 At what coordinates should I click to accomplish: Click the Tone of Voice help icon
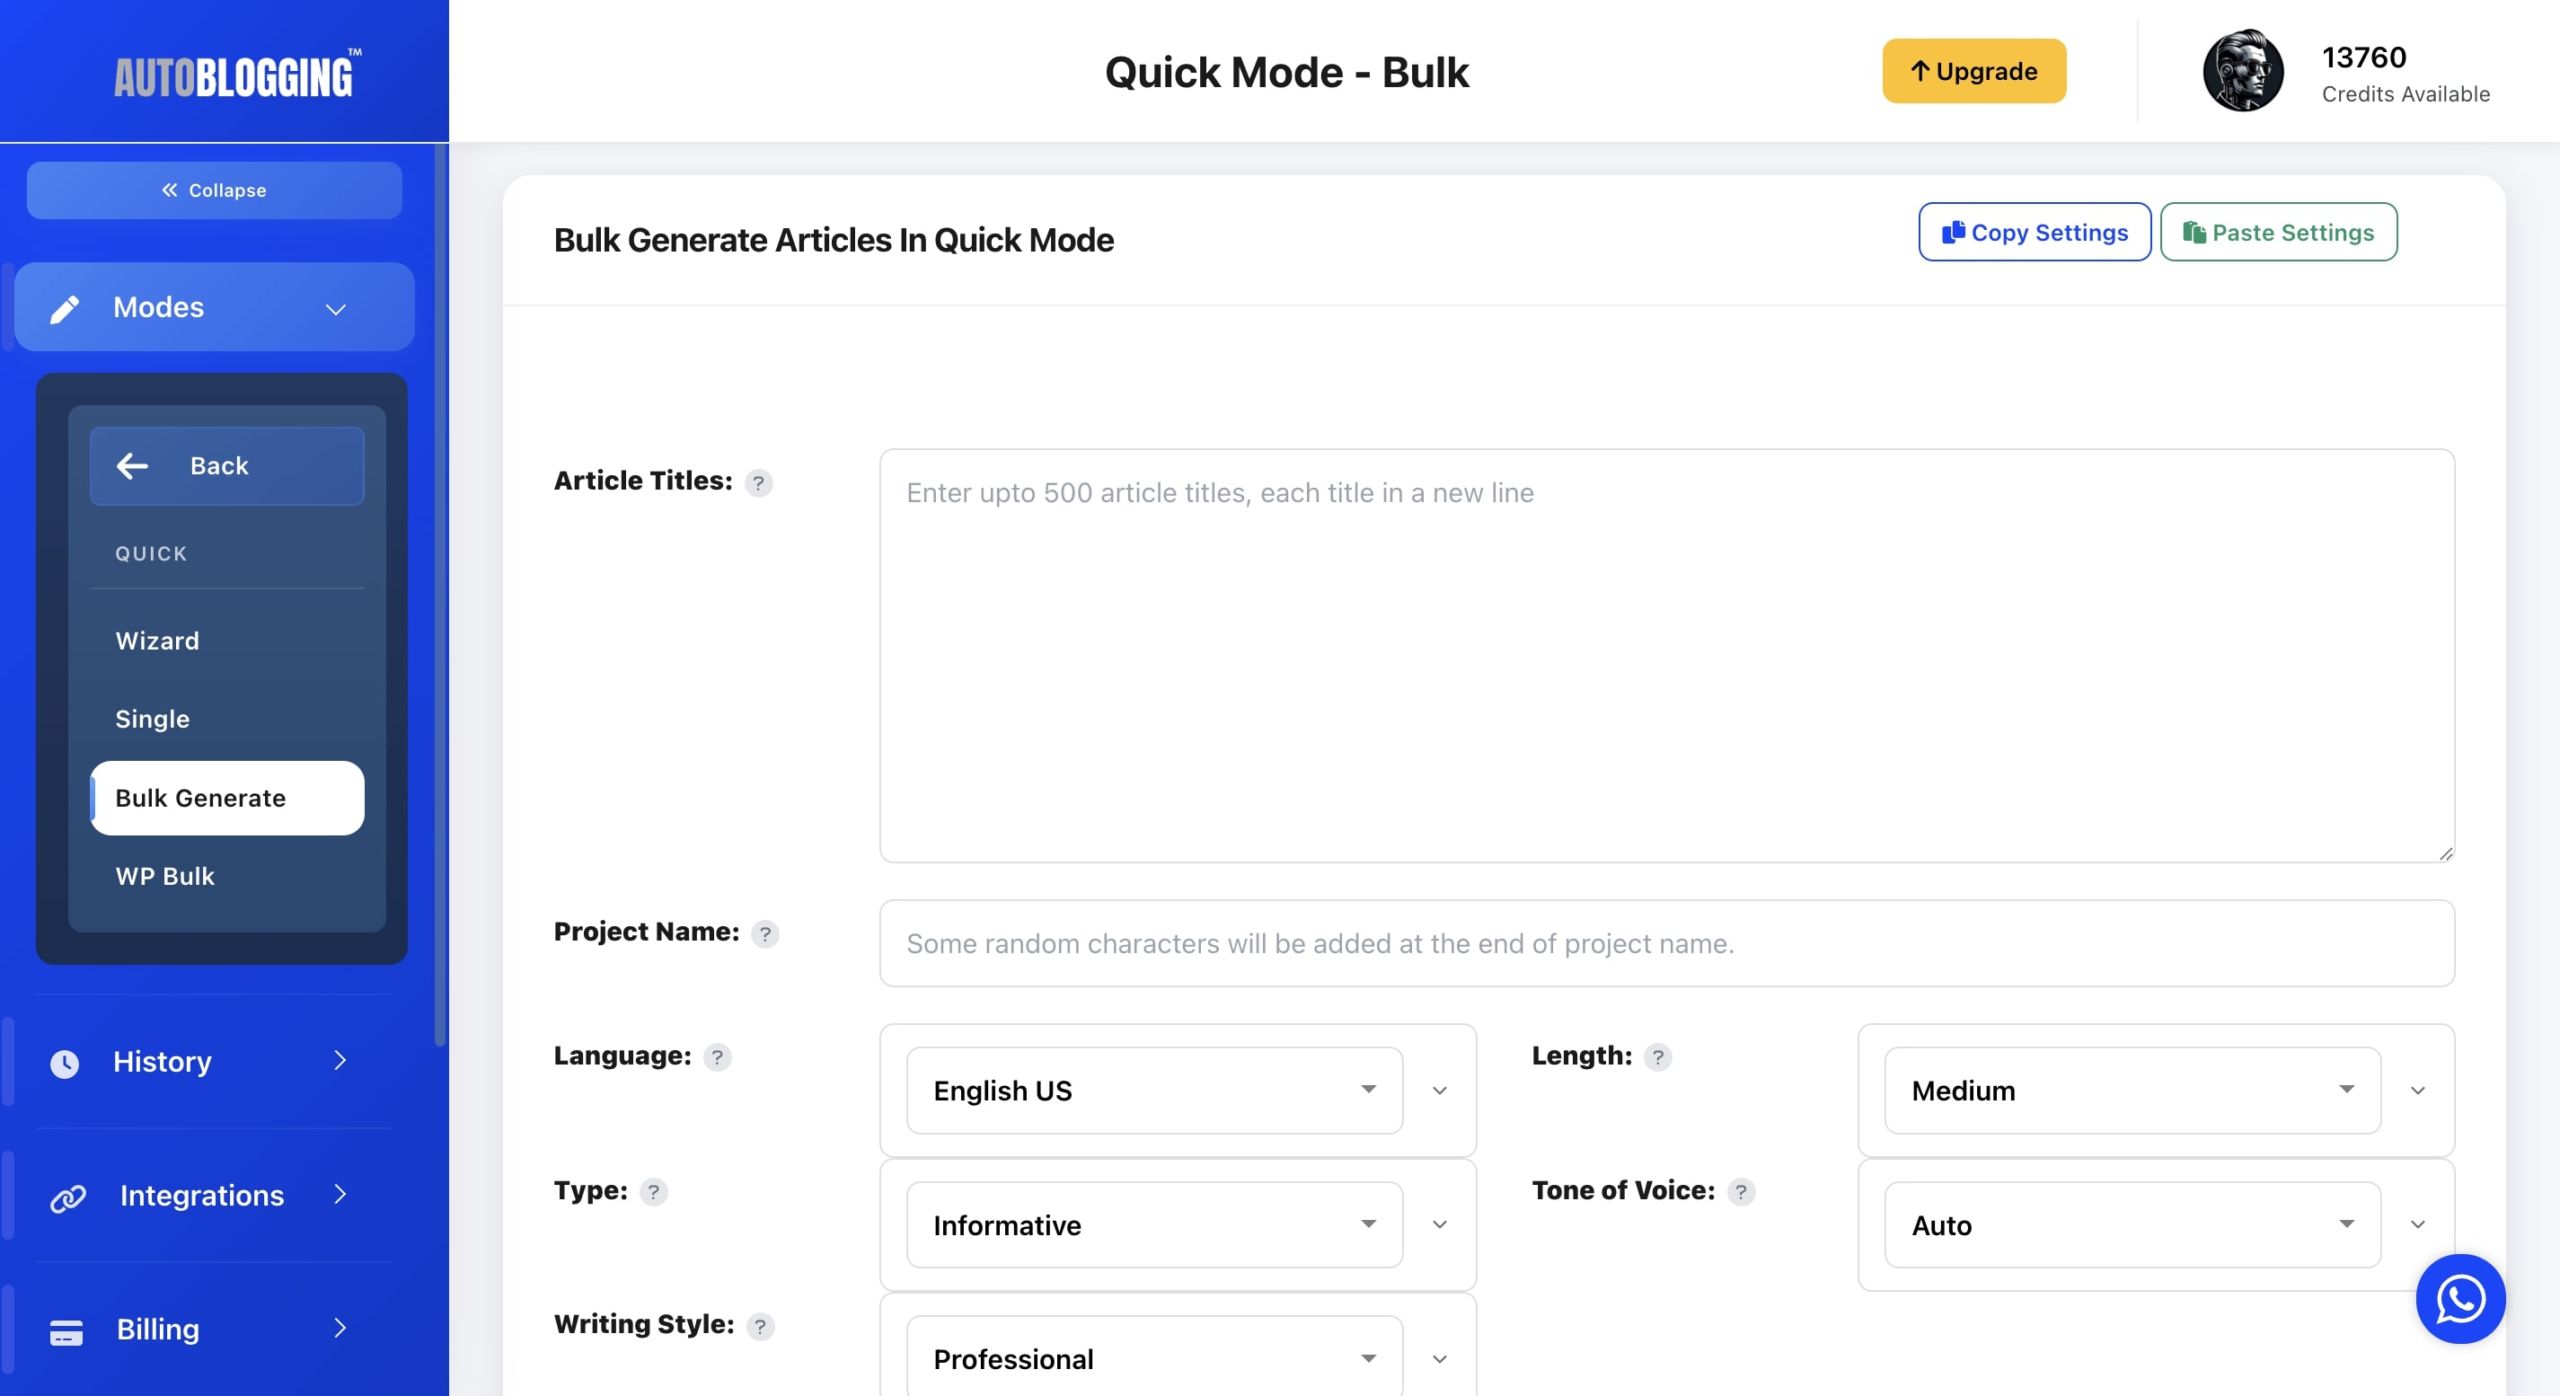[x=1741, y=1192]
